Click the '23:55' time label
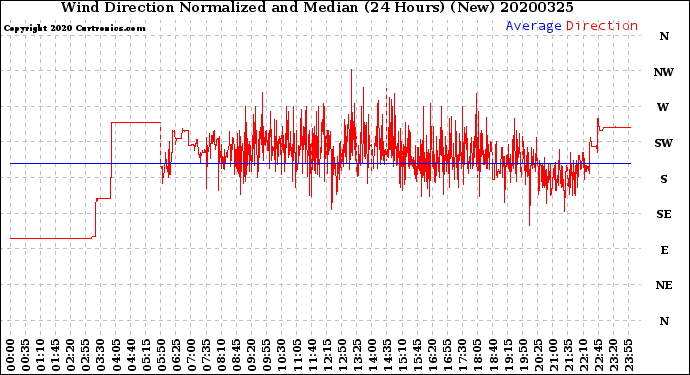The width and height of the screenshot is (690, 375). (629, 355)
